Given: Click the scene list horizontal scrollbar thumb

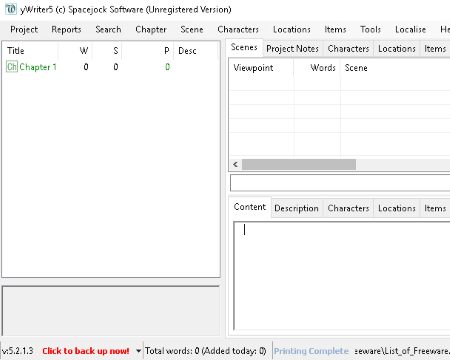Looking at the screenshot, I should tap(299, 164).
